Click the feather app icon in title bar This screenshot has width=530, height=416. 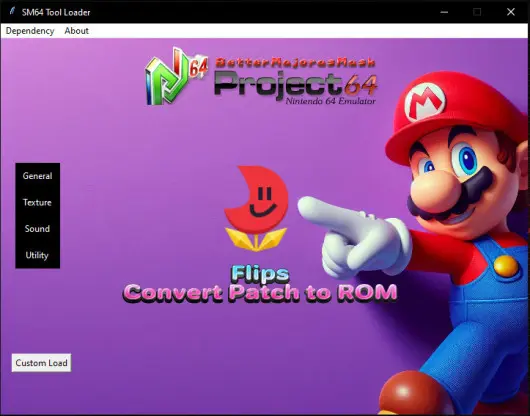click(12, 12)
